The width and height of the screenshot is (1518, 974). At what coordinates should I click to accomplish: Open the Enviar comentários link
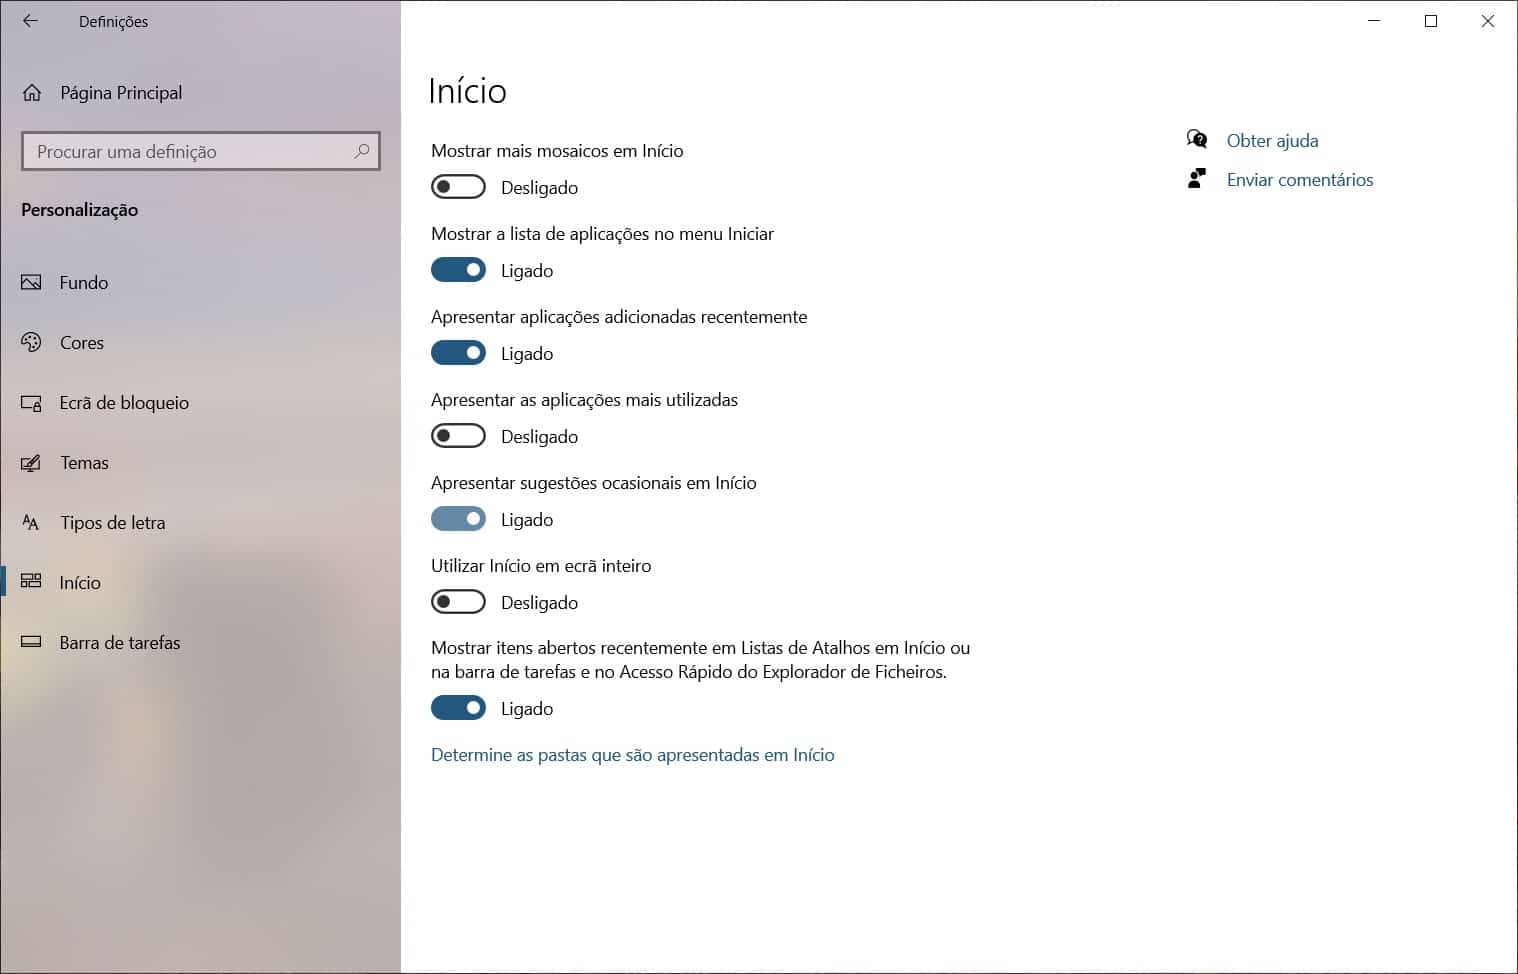(1300, 180)
